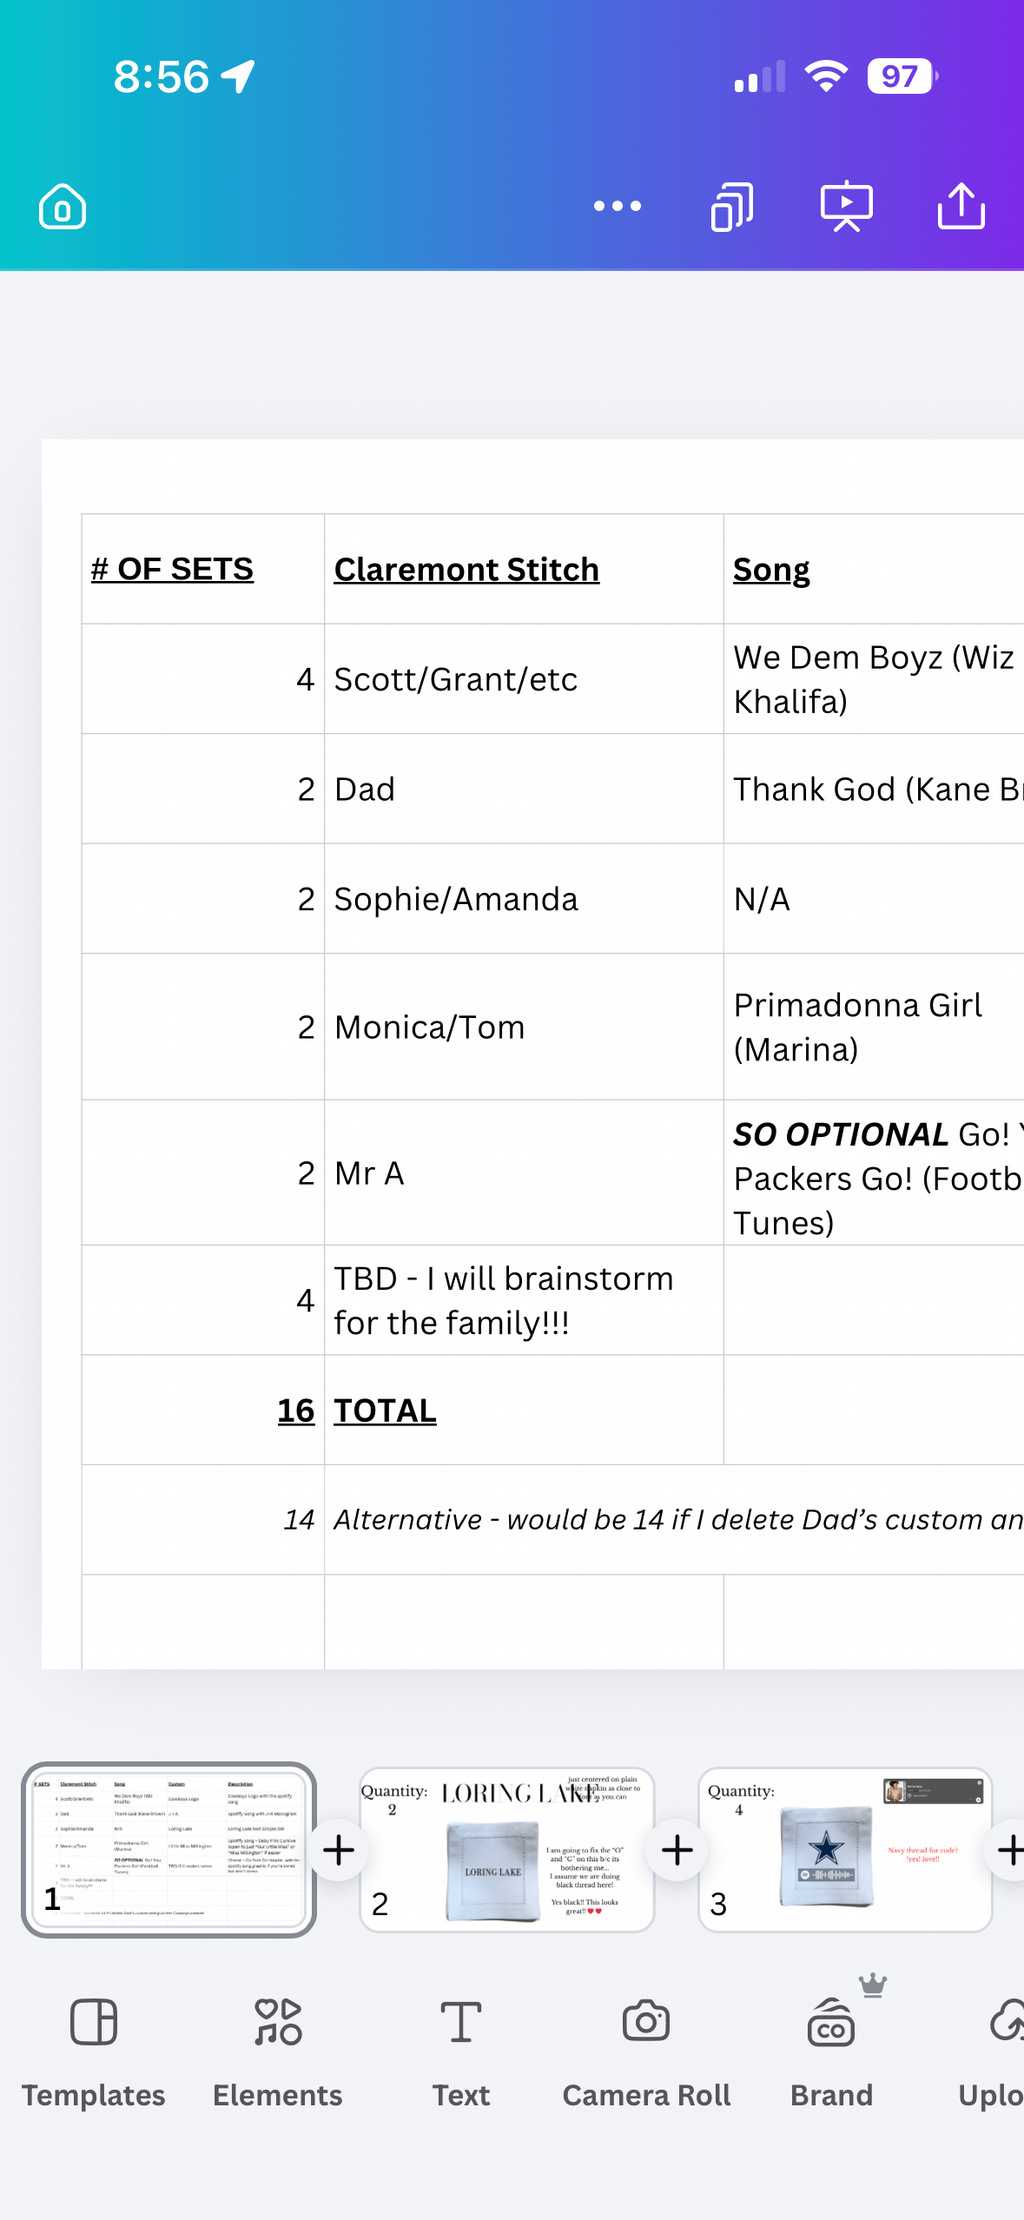Tap the Share upload icon
Image resolution: width=1024 pixels, height=2220 pixels.
click(961, 206)
